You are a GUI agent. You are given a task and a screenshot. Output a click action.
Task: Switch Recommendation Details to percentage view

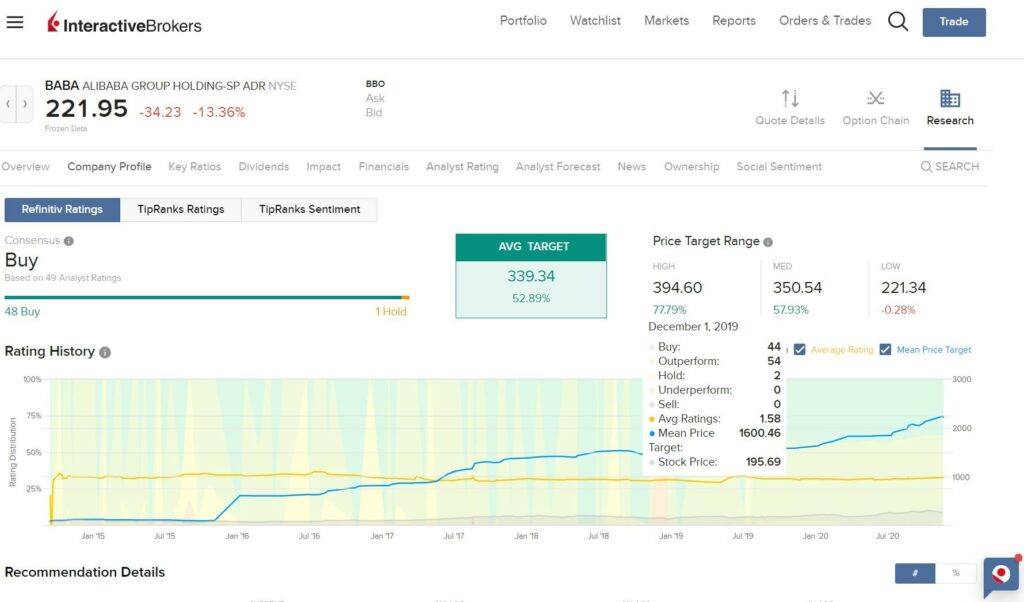pos(956,573)
